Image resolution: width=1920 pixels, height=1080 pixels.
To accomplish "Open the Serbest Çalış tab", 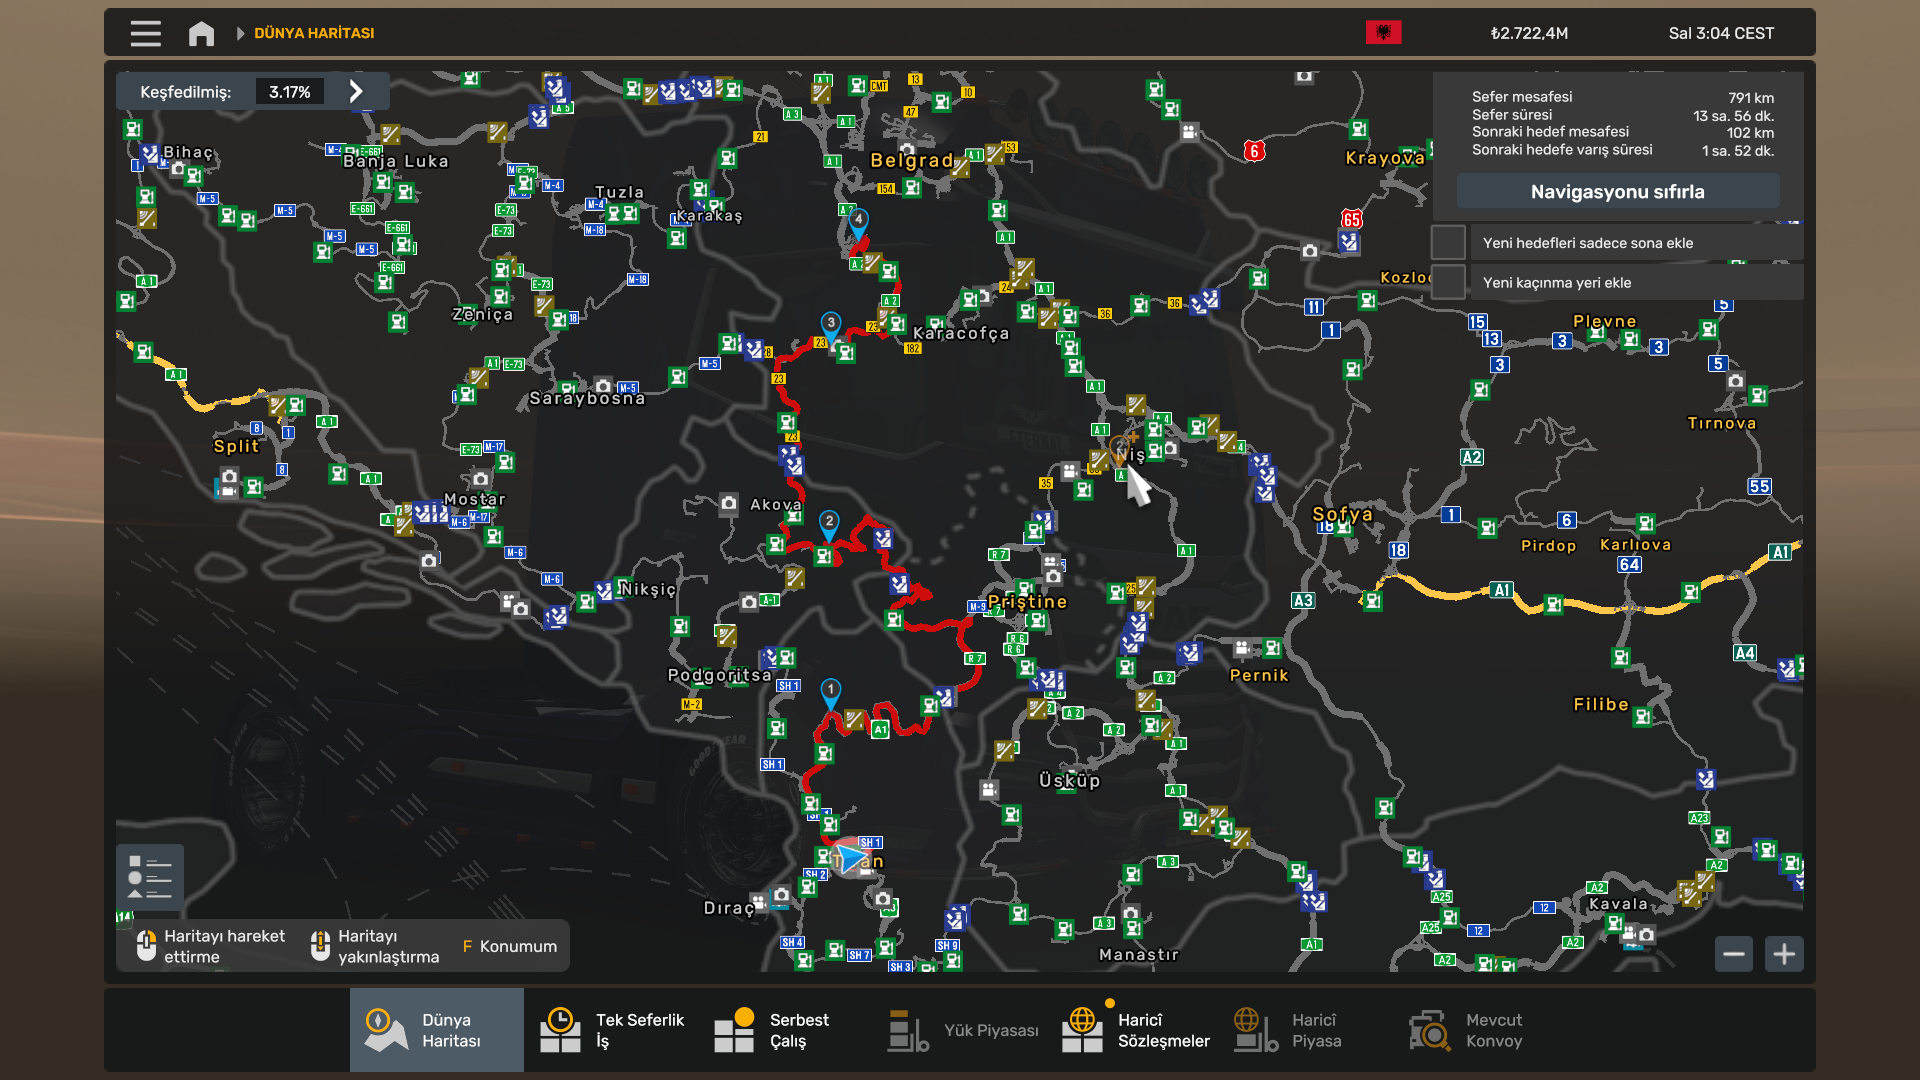I will point(772,1030).
